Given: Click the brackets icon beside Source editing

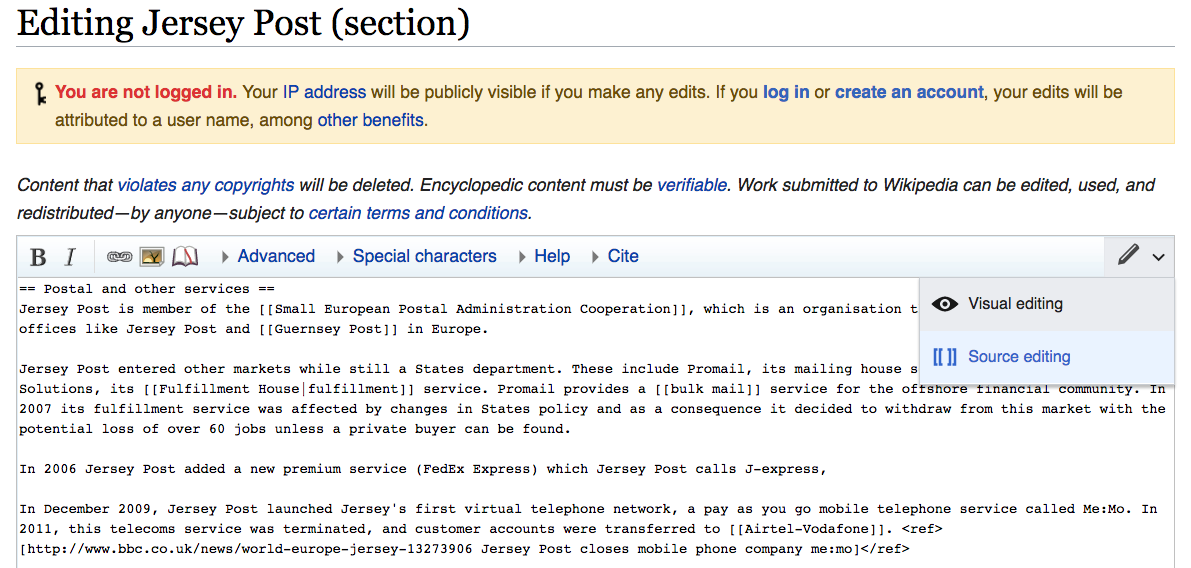Looking at the screenshot, I should 944,357.
